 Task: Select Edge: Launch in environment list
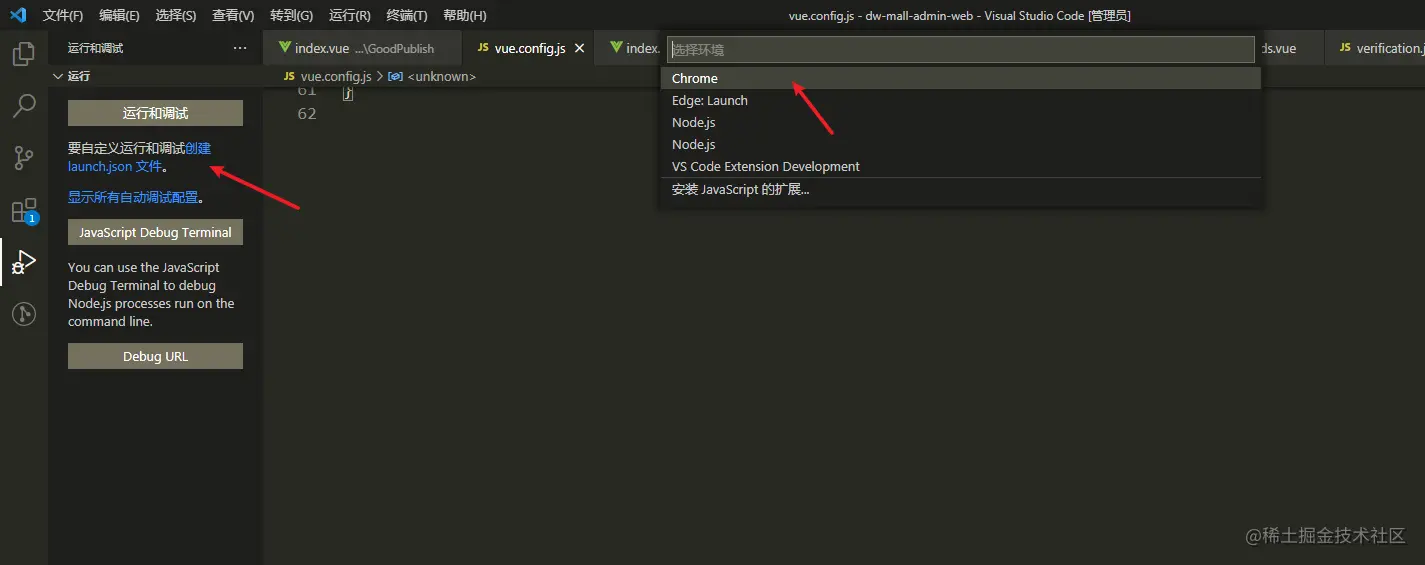960,100
